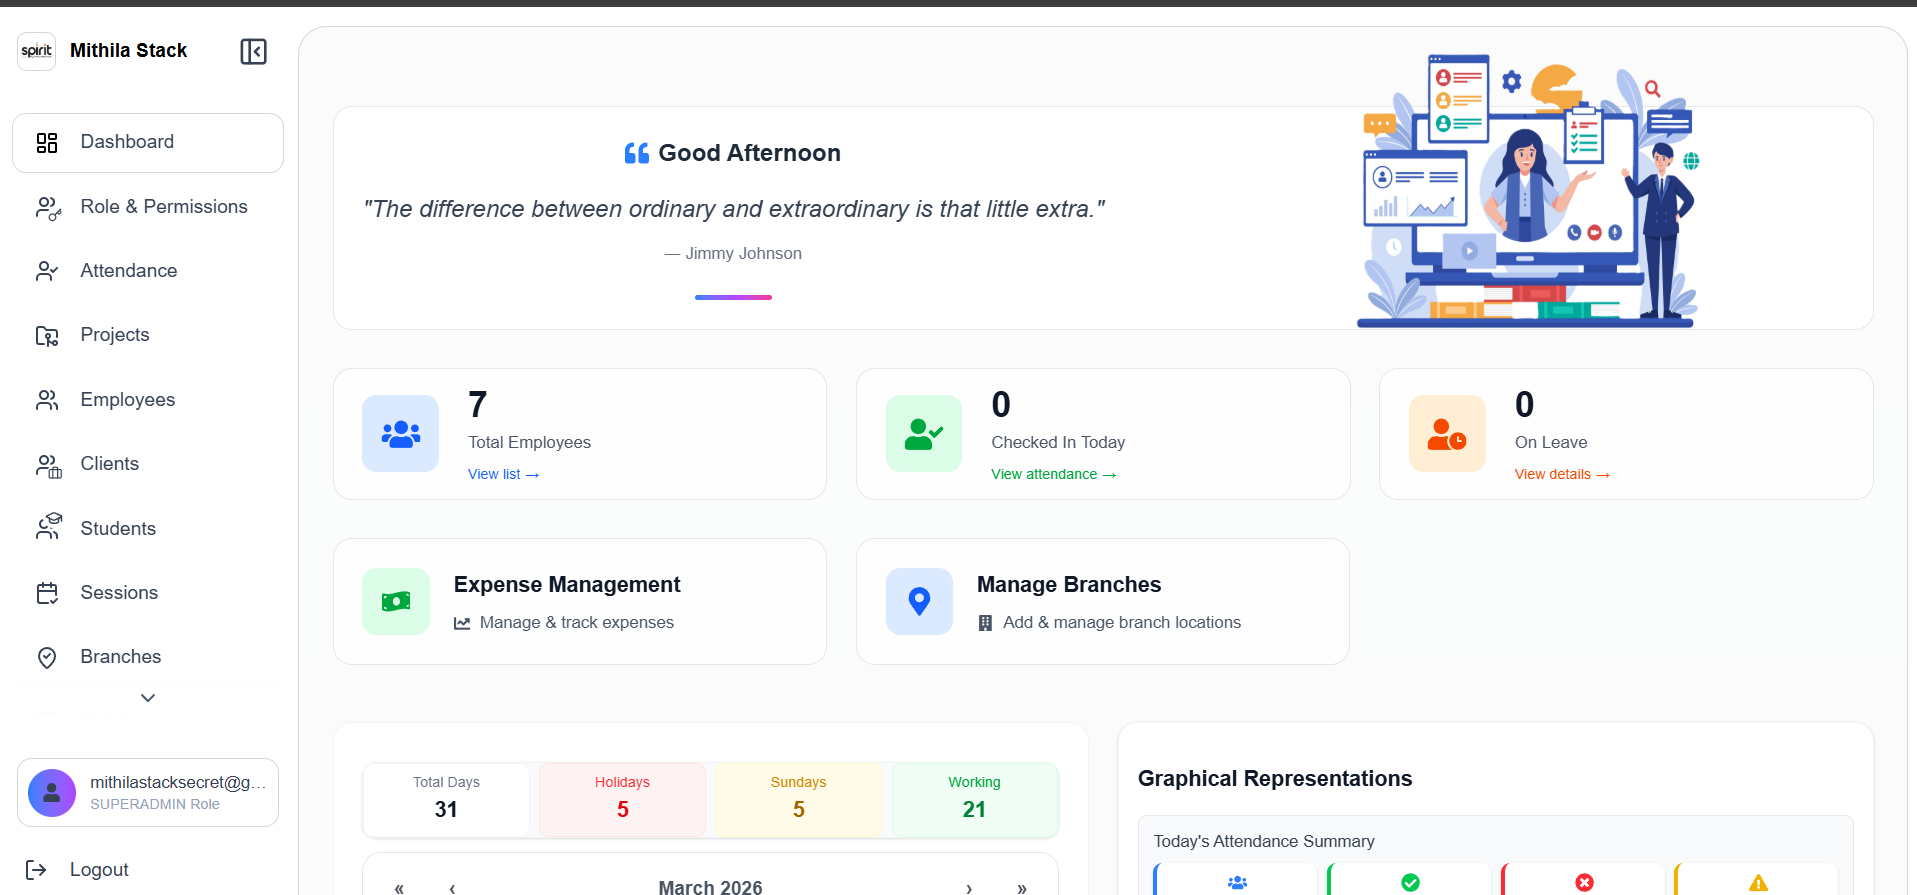Viewport: 1917px width, 895px height.
Task: Click the Branches sidebar label
Action: point(121,657)
